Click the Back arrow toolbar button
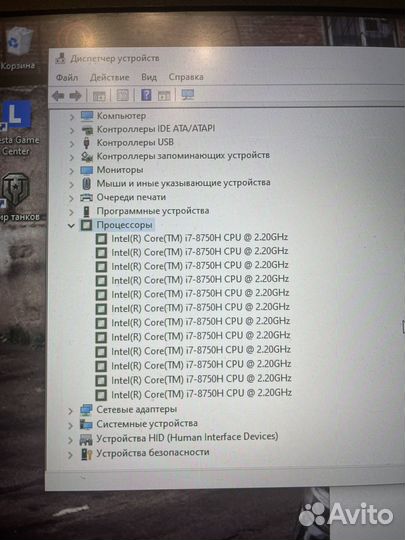The image size is (405, 540). 58,95
